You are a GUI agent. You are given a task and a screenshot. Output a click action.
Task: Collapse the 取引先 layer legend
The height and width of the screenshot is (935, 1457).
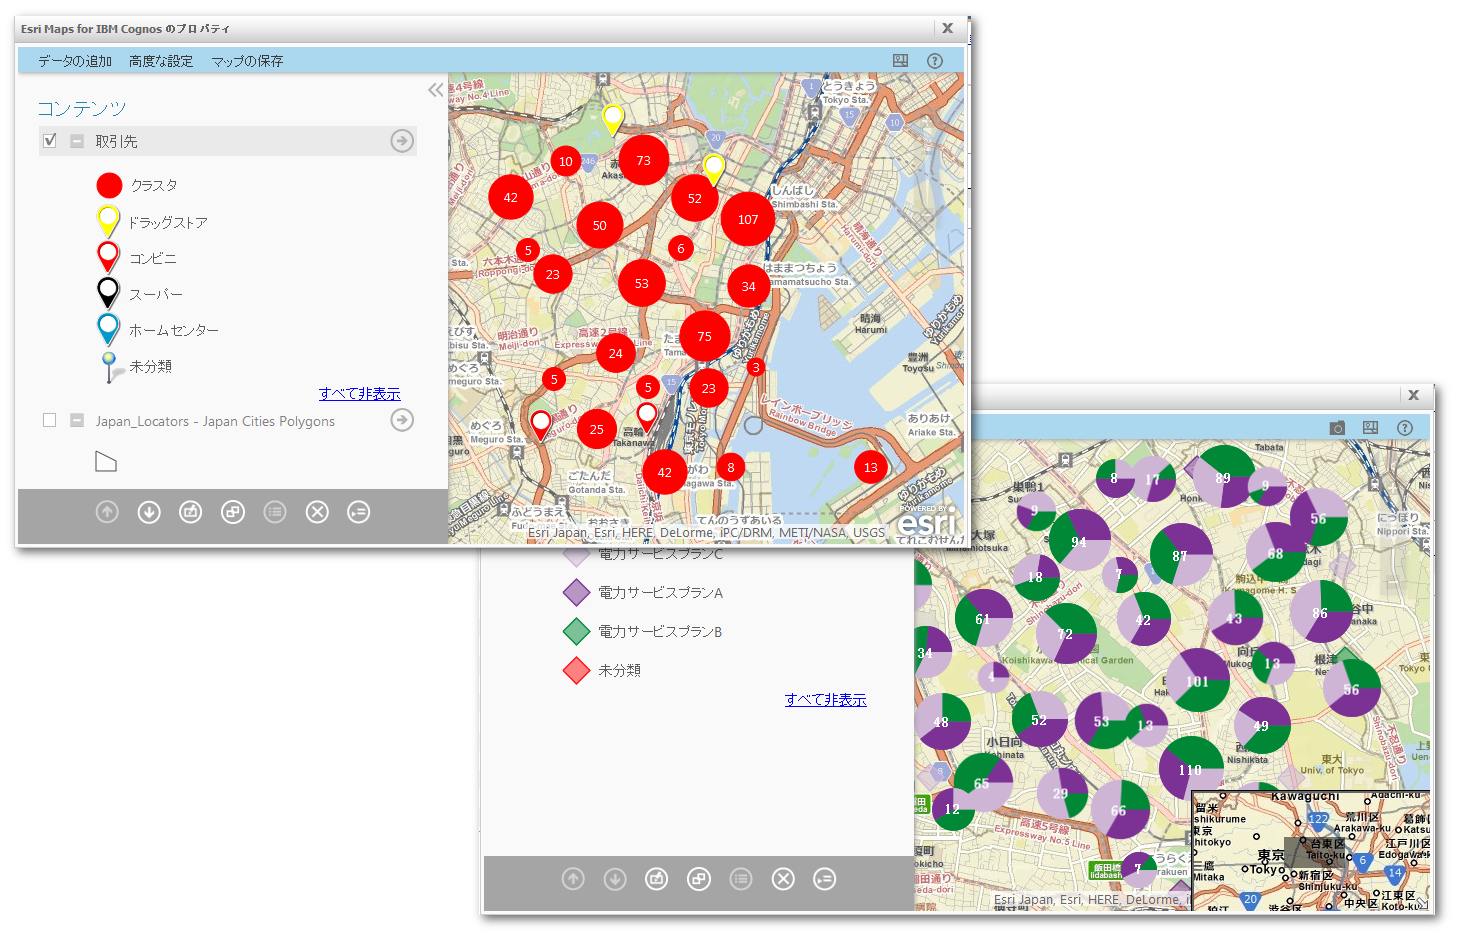pos(77,141)
